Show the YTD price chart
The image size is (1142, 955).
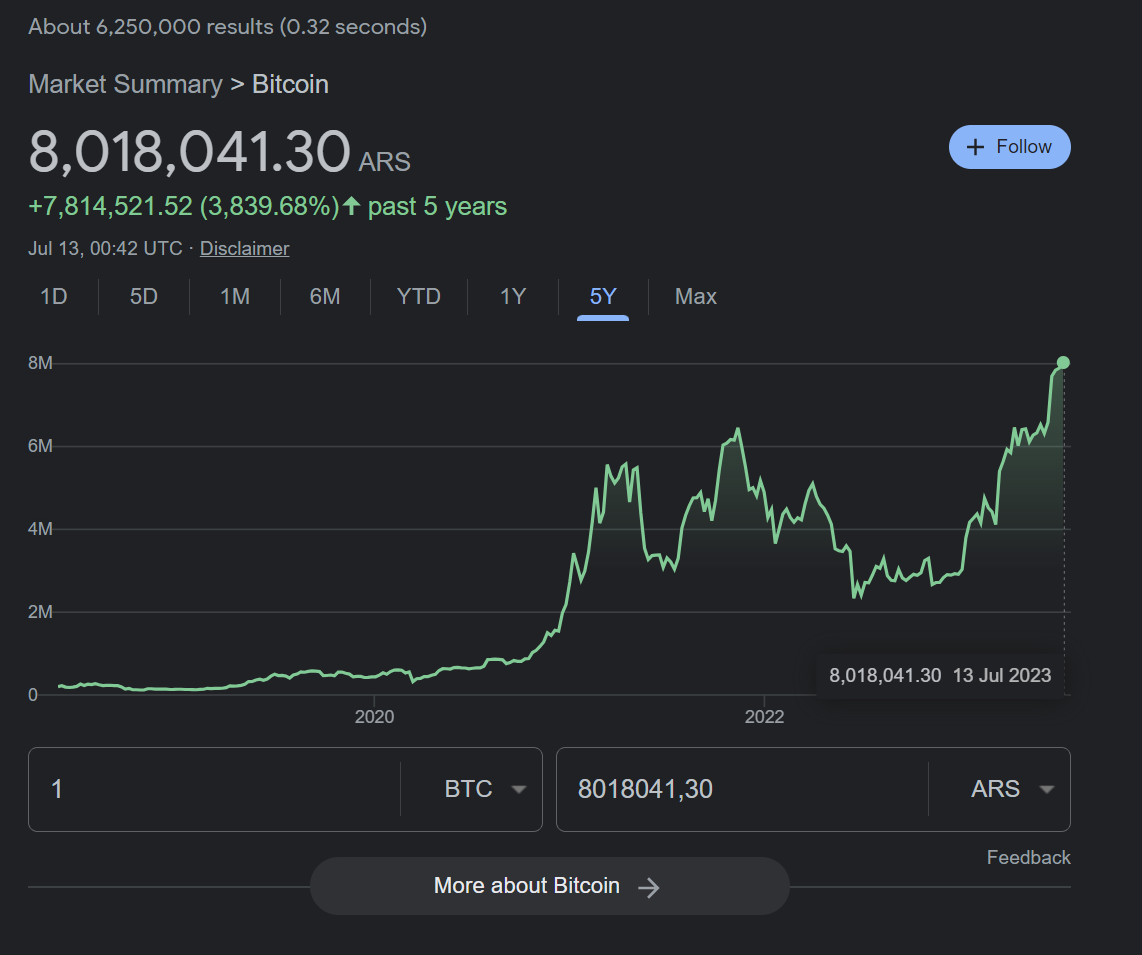(x=418, y=297)
